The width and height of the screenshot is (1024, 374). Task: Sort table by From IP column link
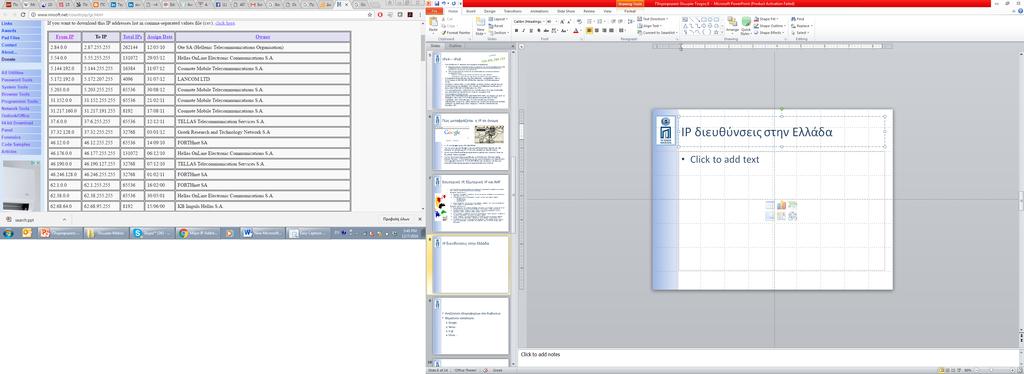[x=65, y=37]
